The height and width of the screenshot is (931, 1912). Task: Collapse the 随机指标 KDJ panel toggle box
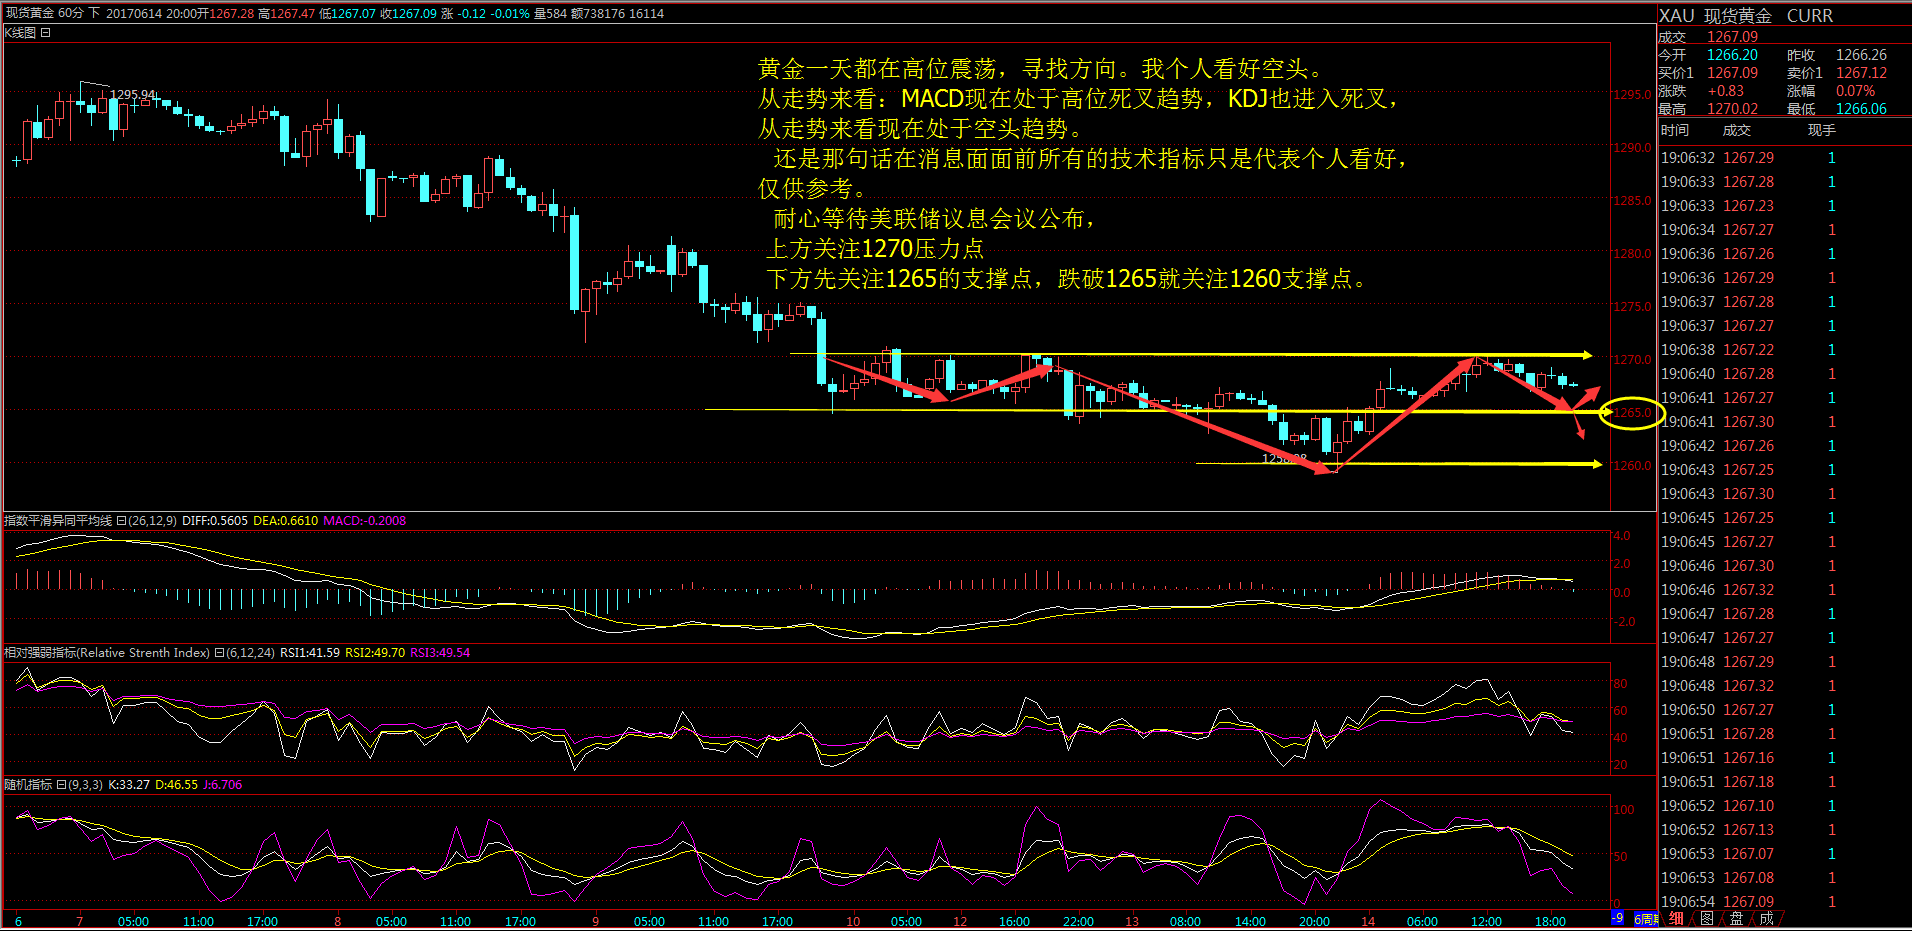[x=61, y=785]
